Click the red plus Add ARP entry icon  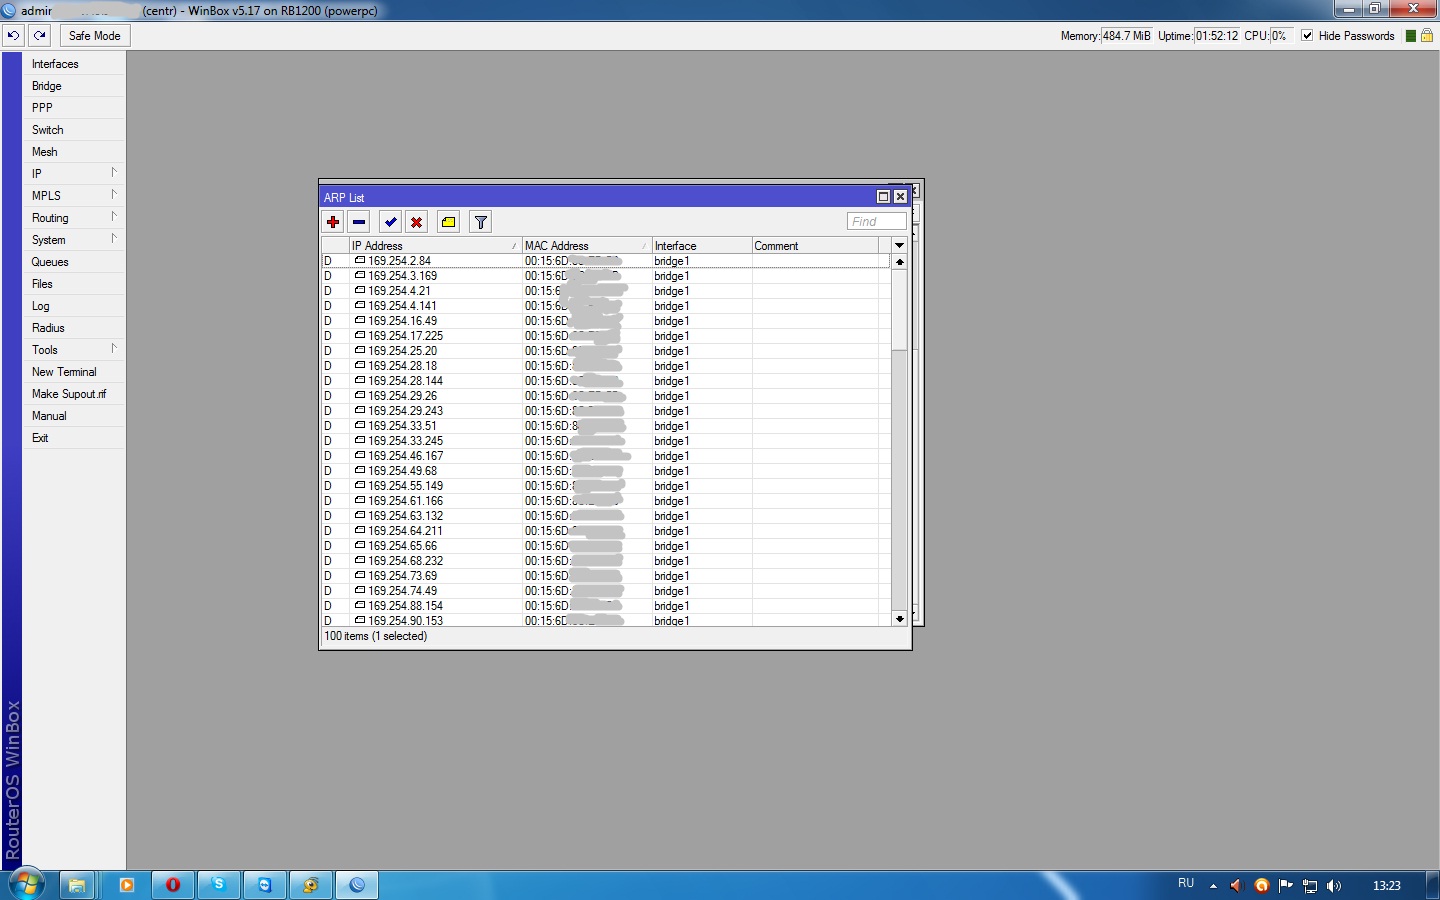[x=333, y=222]
